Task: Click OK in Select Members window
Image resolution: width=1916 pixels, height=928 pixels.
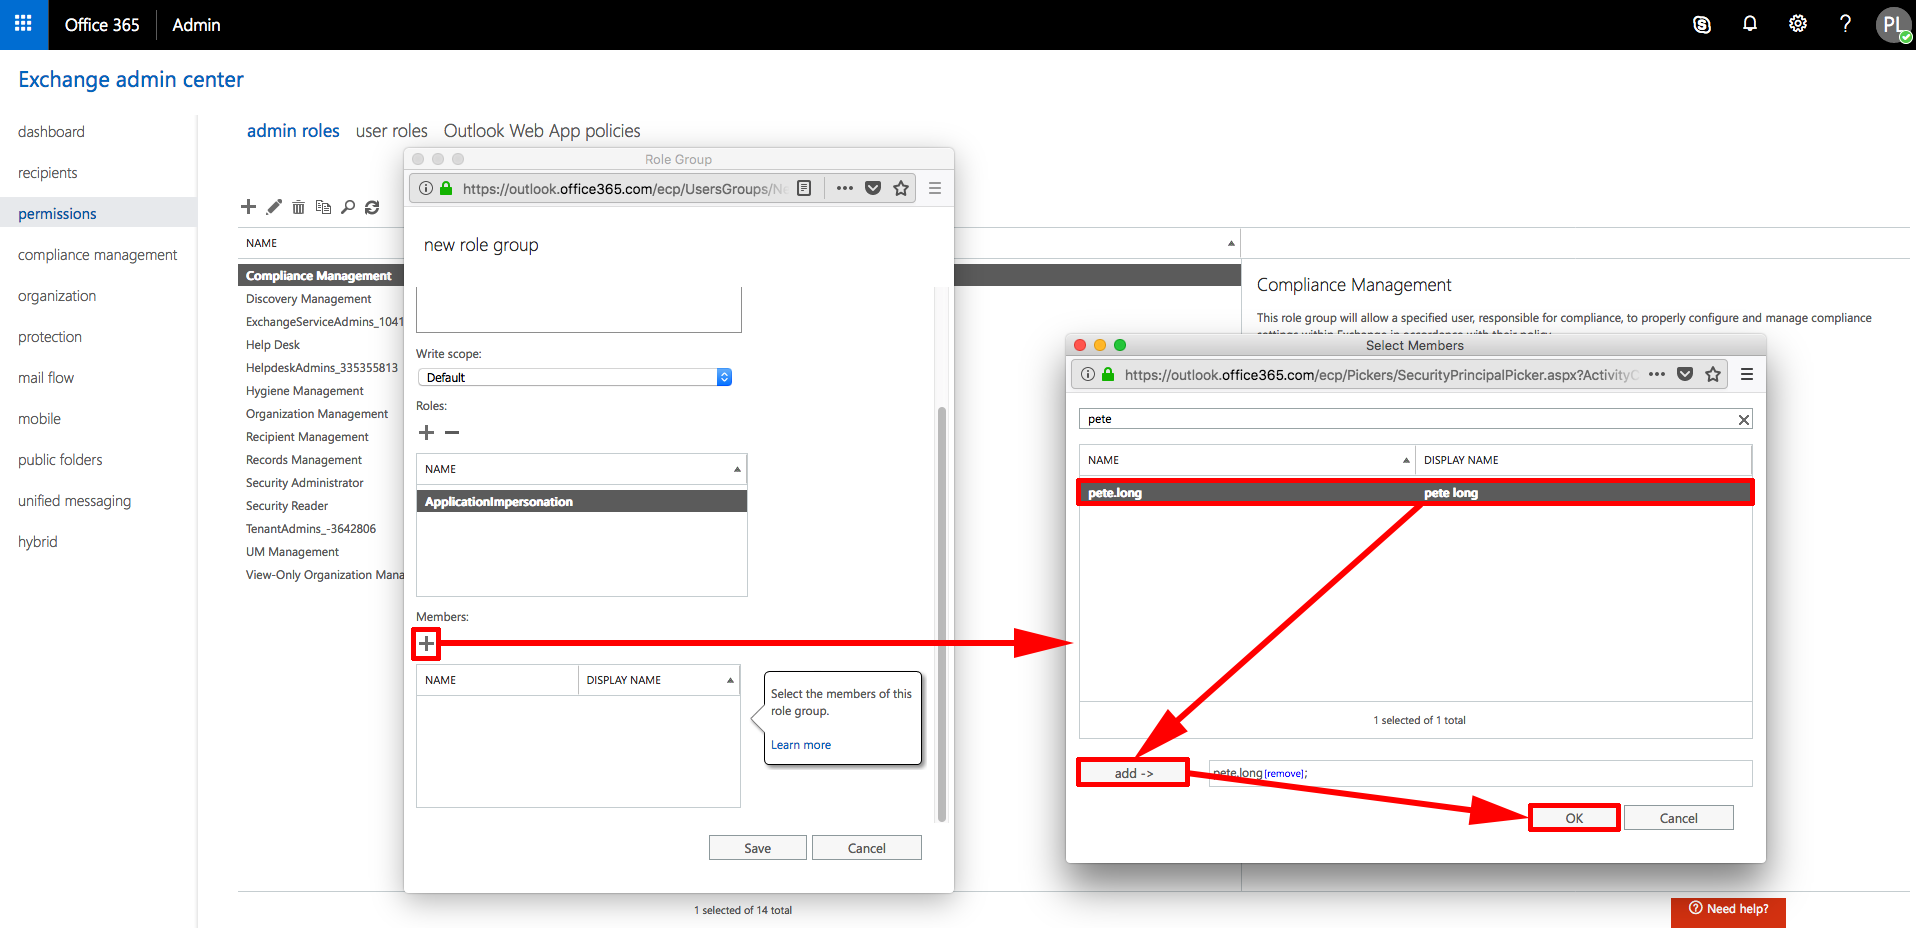Action: tap(1574, 818)
